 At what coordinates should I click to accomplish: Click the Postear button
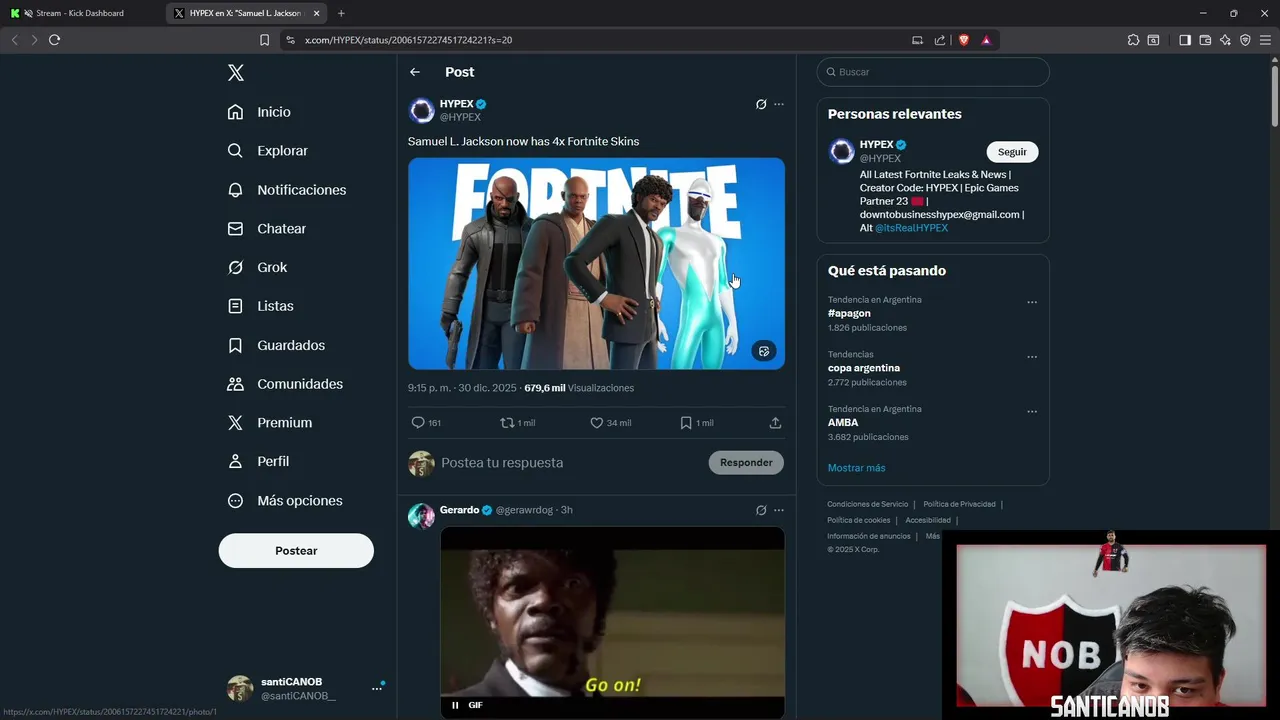point(296,551)
